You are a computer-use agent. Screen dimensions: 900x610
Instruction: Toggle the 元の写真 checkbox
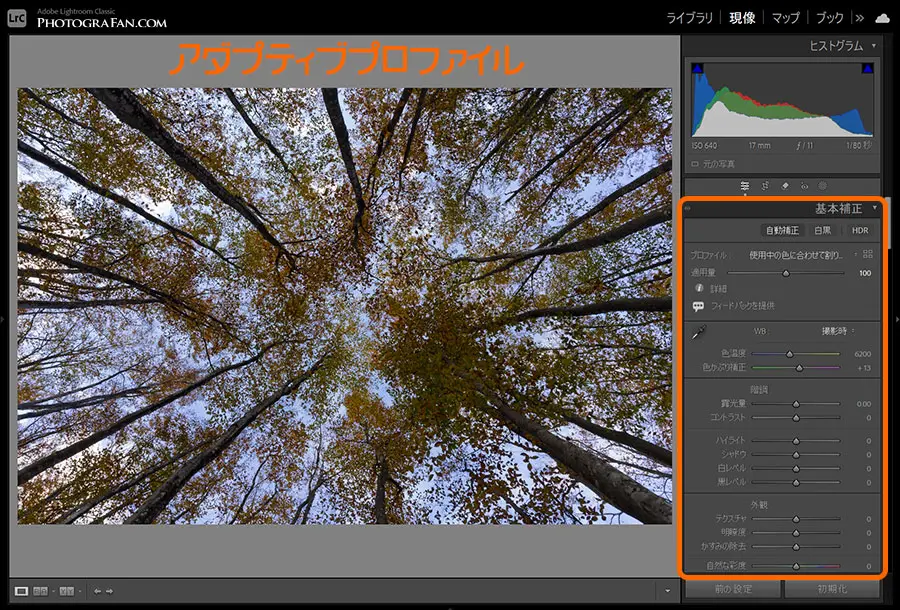[x=695, y=164]
